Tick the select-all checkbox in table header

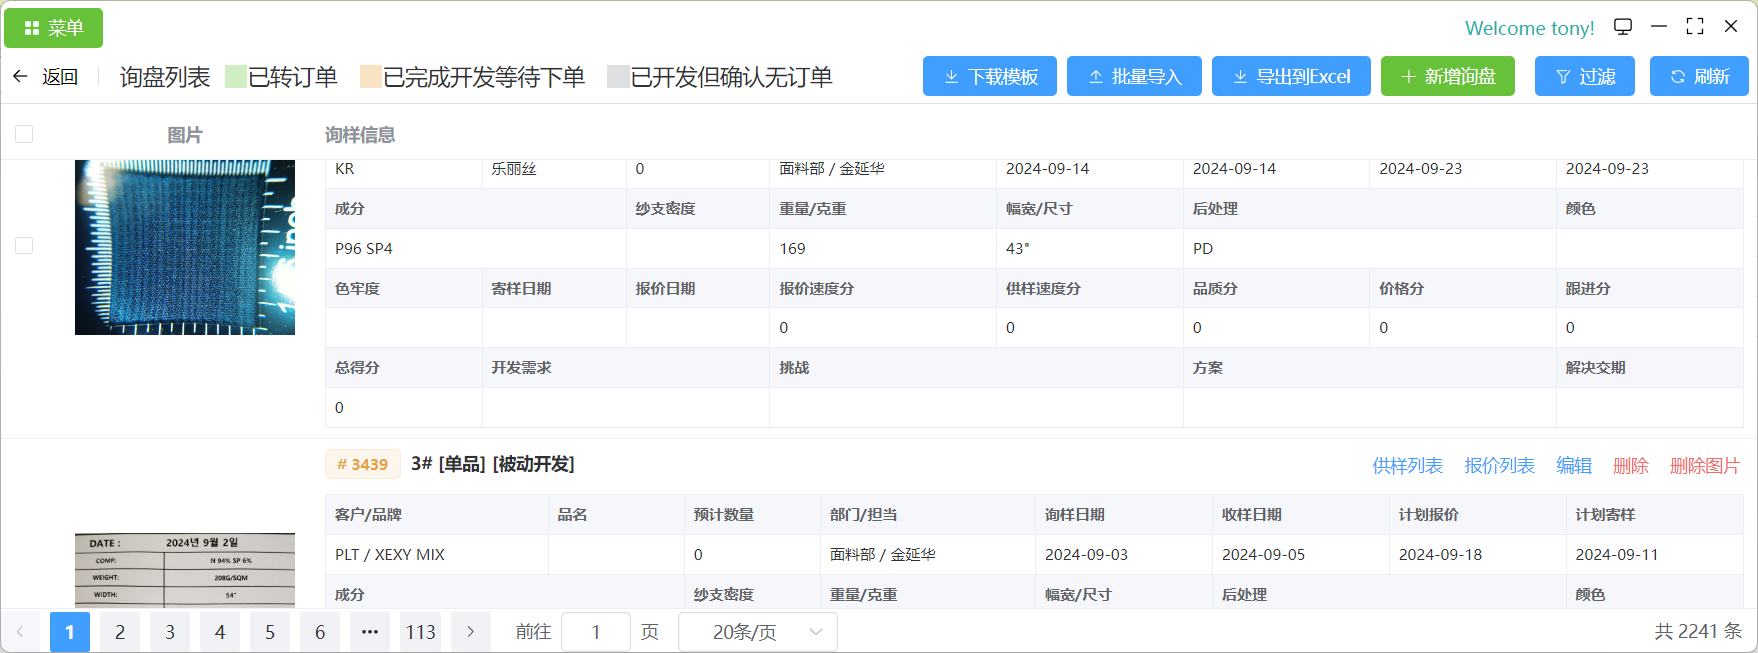point(24,134)
